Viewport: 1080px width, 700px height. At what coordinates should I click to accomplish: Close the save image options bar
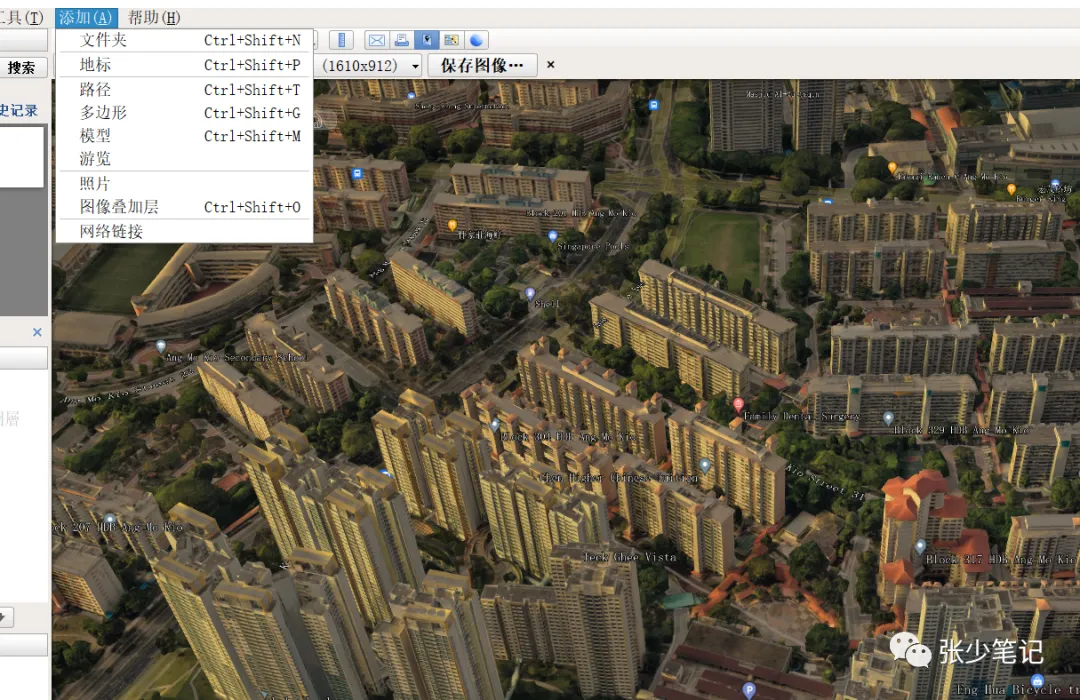[x=550, y=65]
